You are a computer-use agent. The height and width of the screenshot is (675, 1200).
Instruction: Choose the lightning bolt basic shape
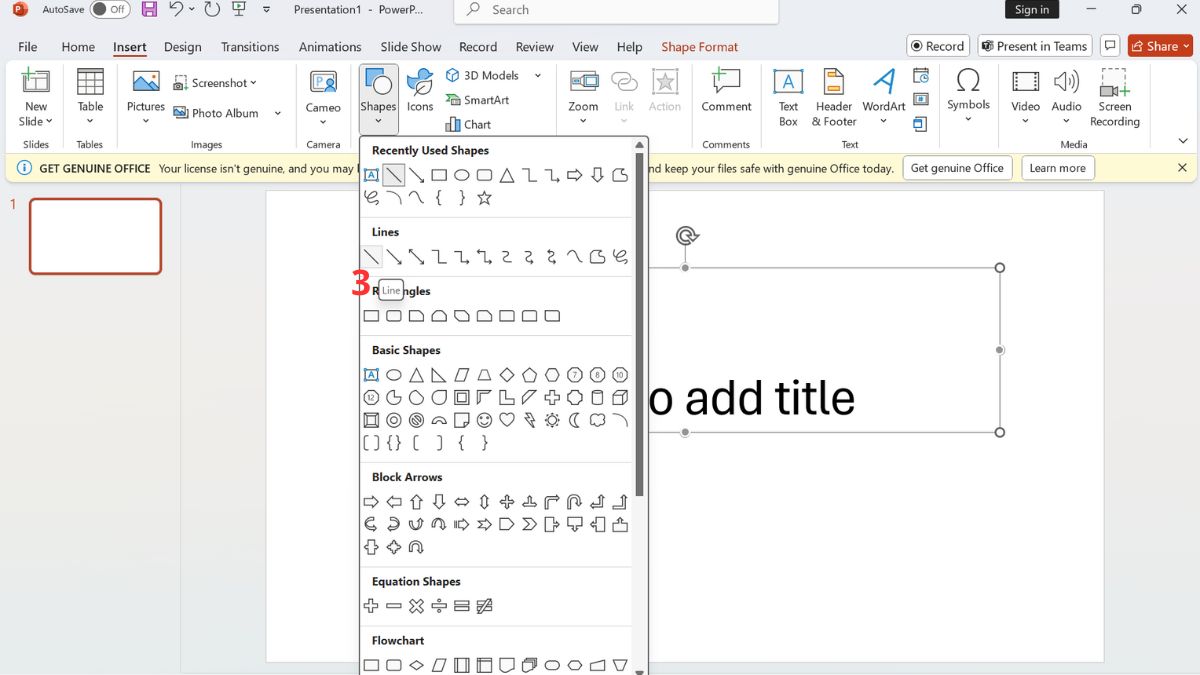[529, 420]
